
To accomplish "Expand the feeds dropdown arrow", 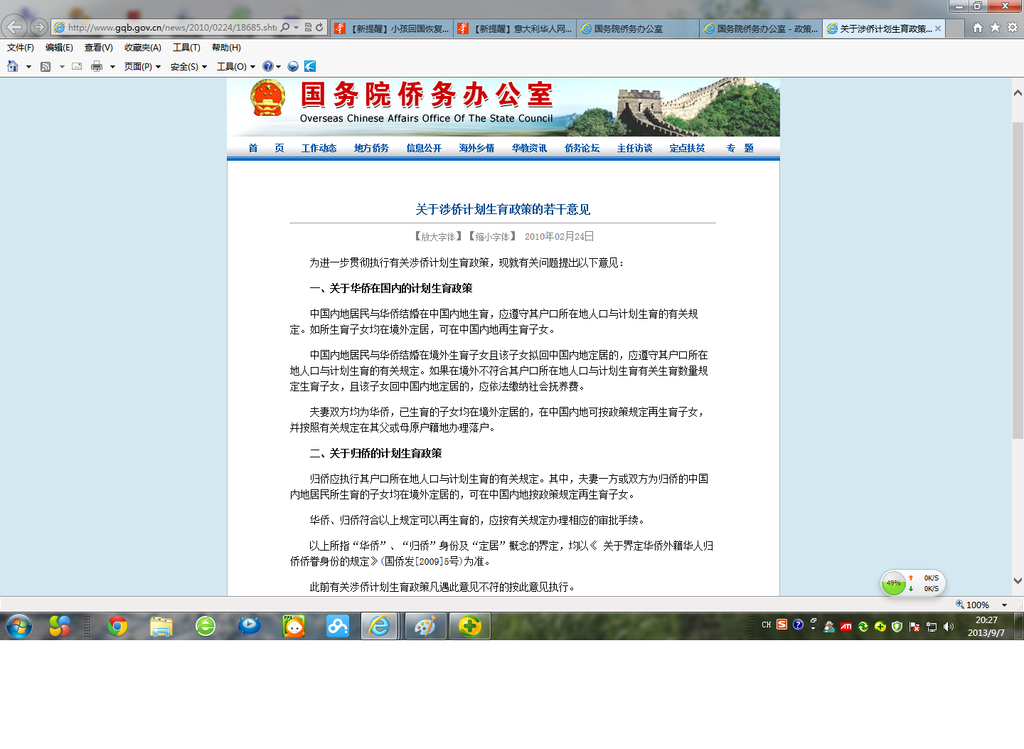I will pyautogui.click(x=62, y=67).
